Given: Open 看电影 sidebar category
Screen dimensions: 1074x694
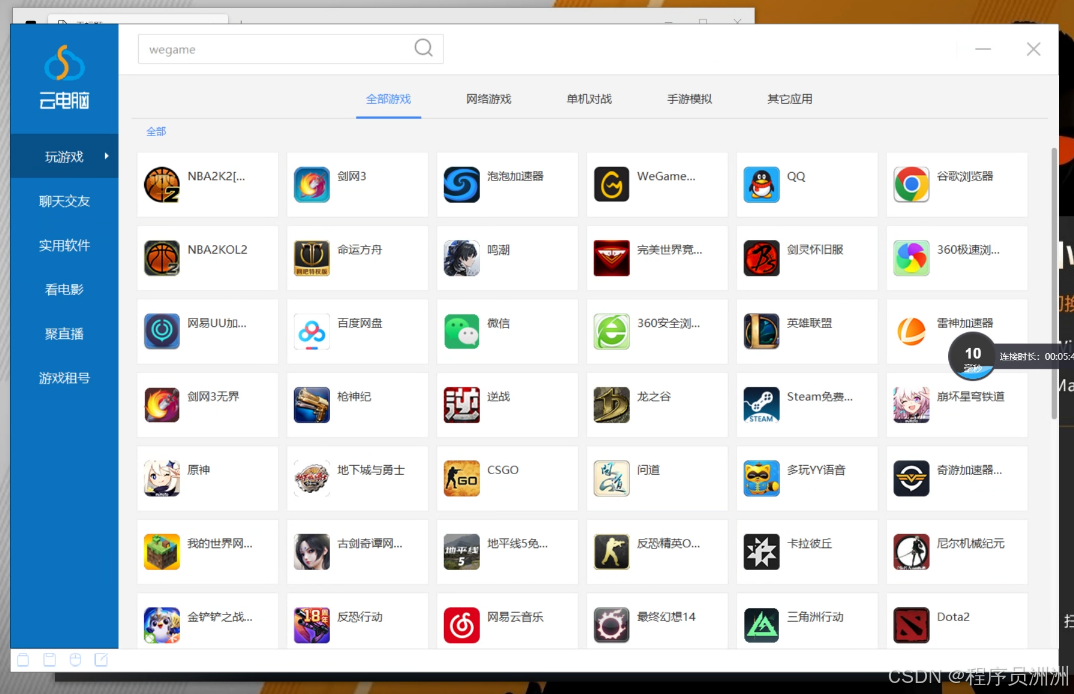Looking at the screenshot, I should [64, 290].
